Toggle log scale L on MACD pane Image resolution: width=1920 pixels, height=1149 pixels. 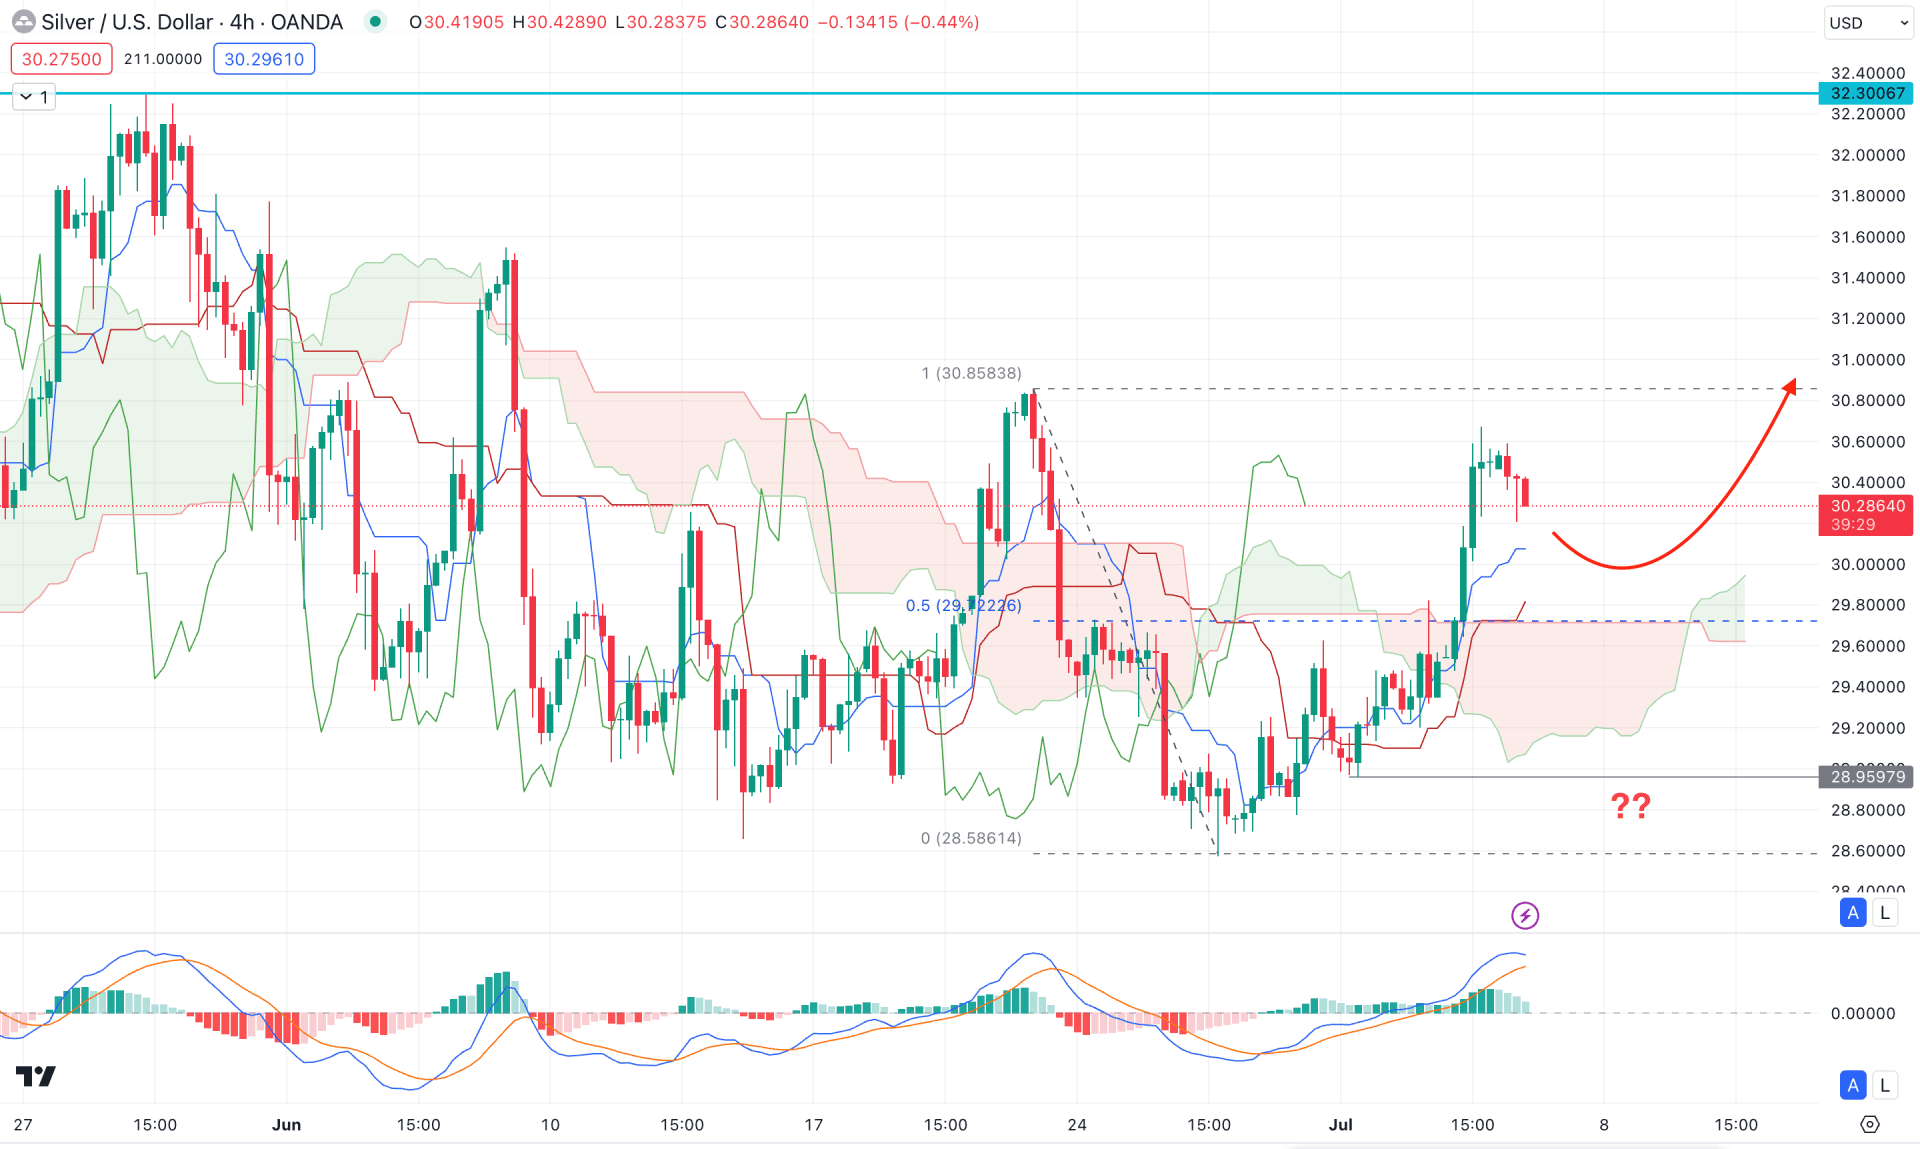pyautogui.click(x=1885, y=1085)
